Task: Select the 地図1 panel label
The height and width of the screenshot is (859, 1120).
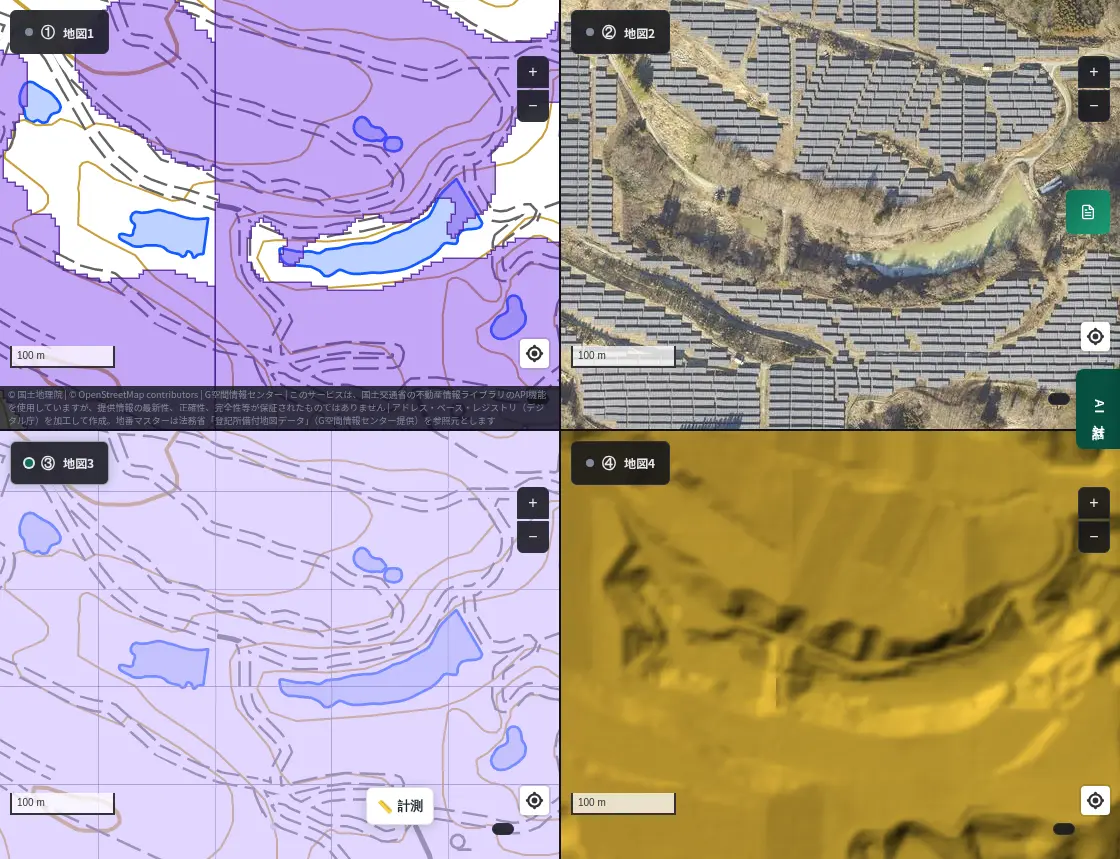Action: point(60,33)
